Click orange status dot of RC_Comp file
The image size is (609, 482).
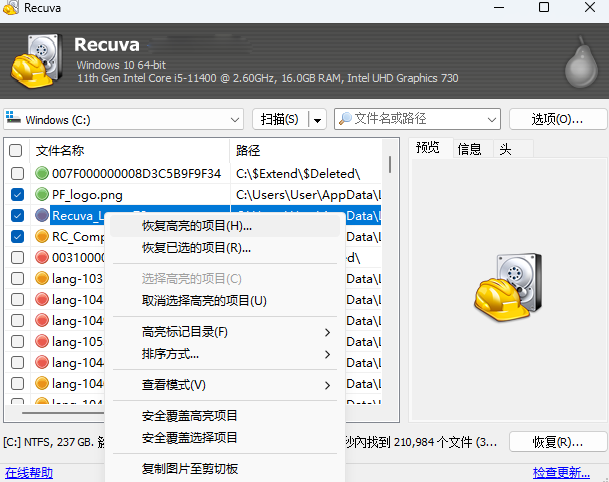tap(42, 237)
